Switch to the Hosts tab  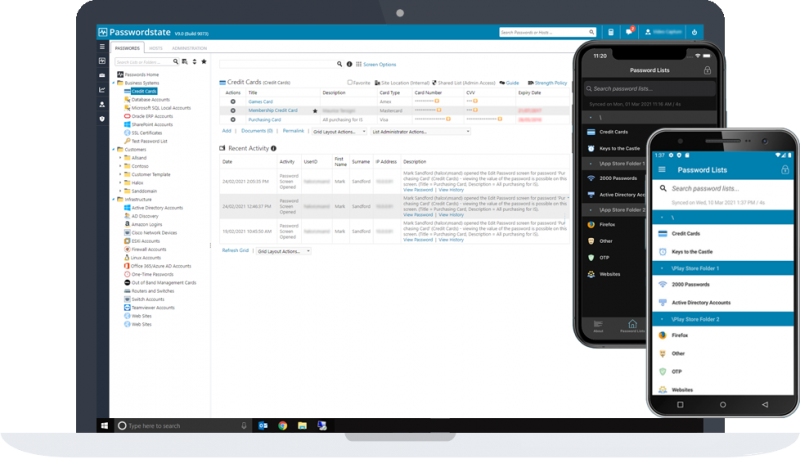click(x=156, y=48)
